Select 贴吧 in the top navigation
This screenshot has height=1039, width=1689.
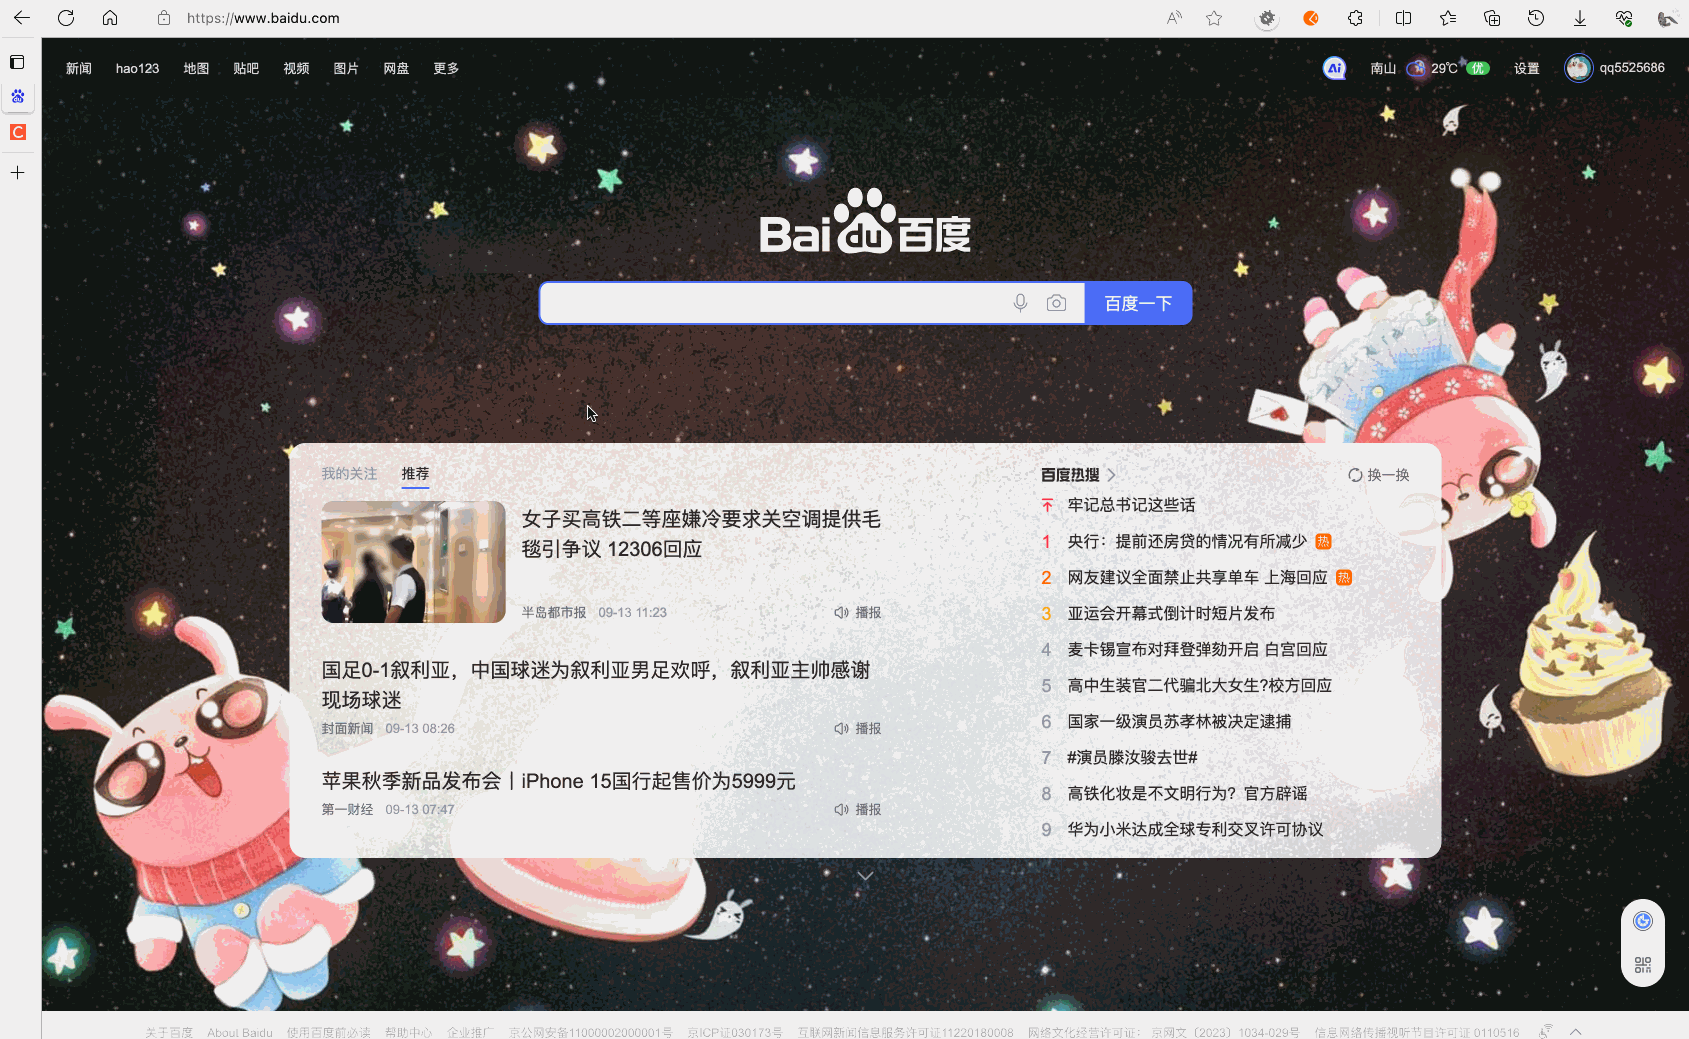pos(246,68)
